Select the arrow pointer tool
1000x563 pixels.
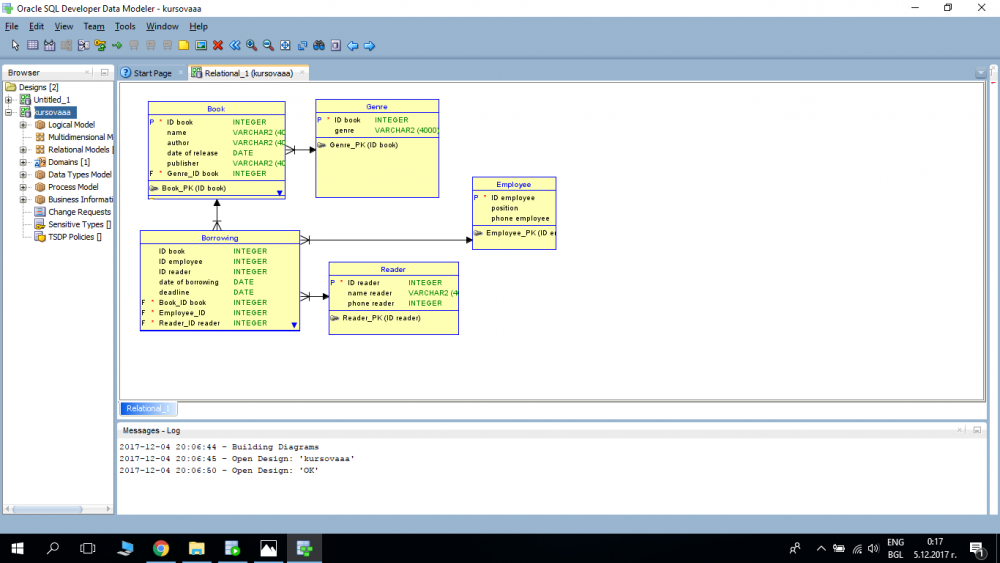click(x=15, y=45)
